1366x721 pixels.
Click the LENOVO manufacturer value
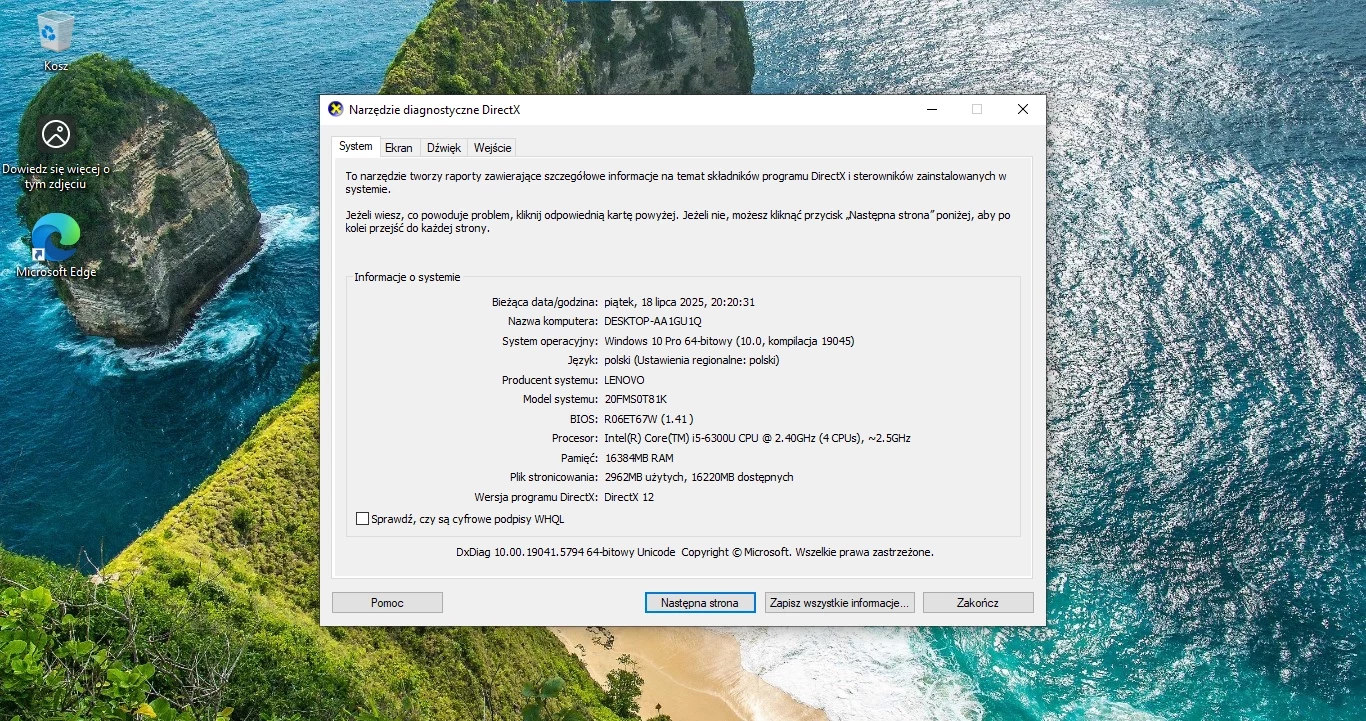point(624,380)
